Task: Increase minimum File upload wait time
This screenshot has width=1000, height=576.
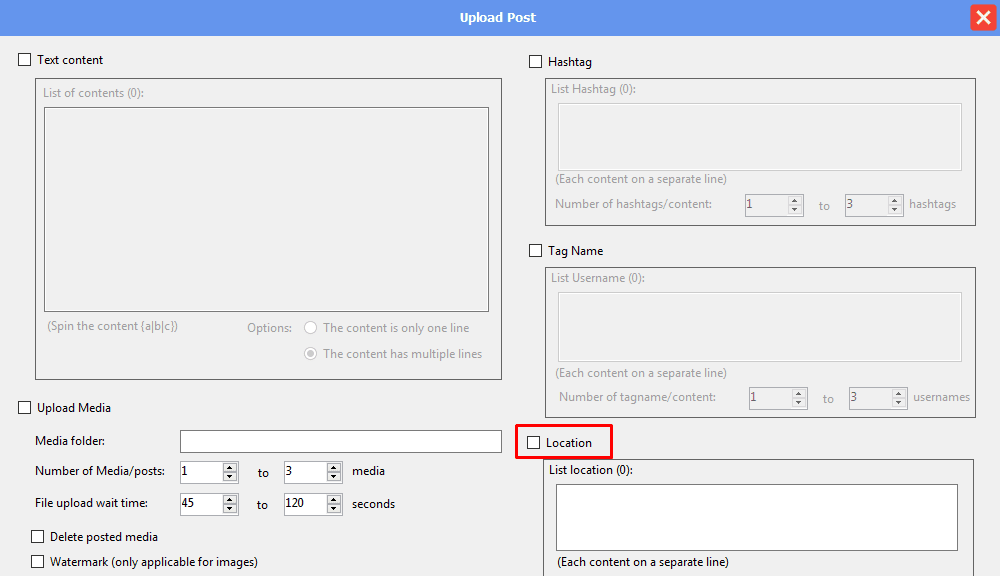Action: pos(230,499)
